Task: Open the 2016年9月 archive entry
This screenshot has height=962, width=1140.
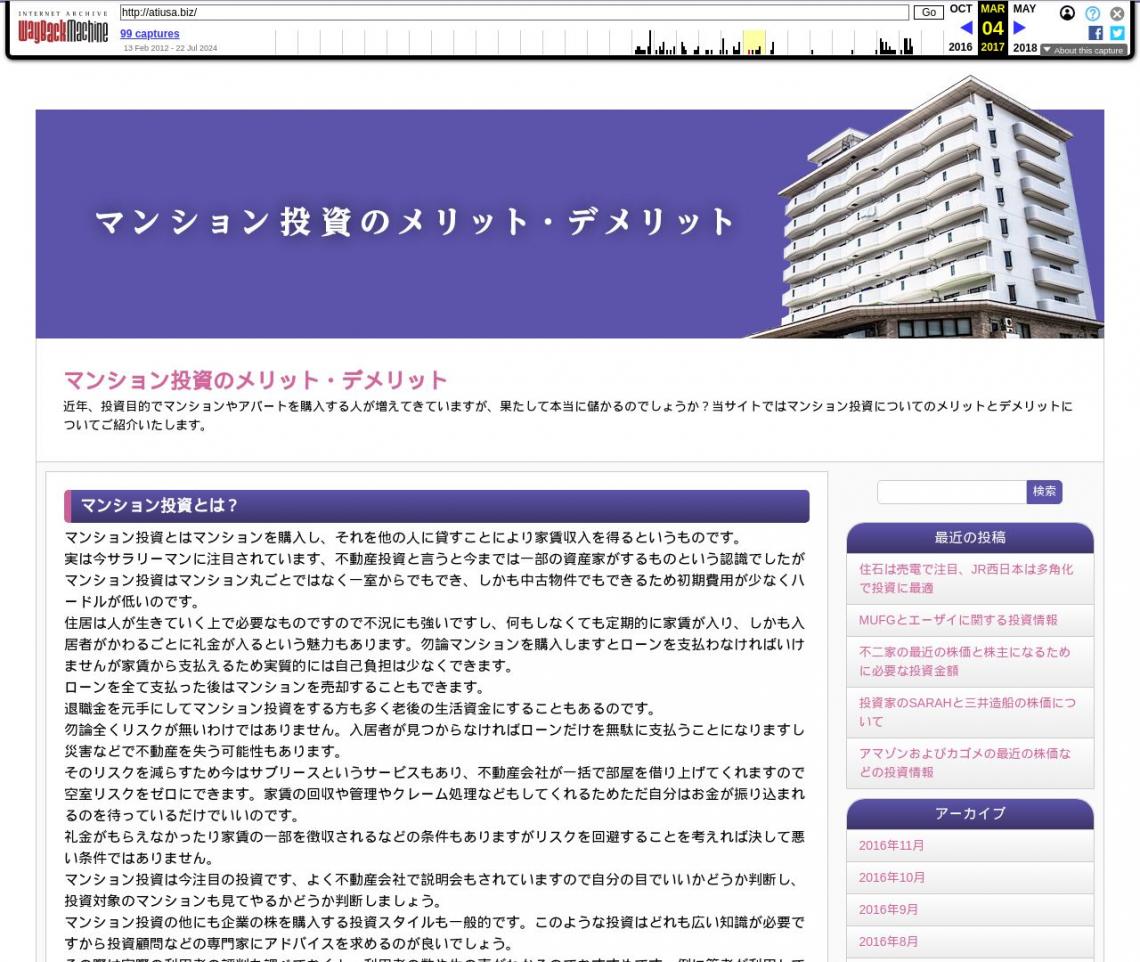Action: click(888, 910)
